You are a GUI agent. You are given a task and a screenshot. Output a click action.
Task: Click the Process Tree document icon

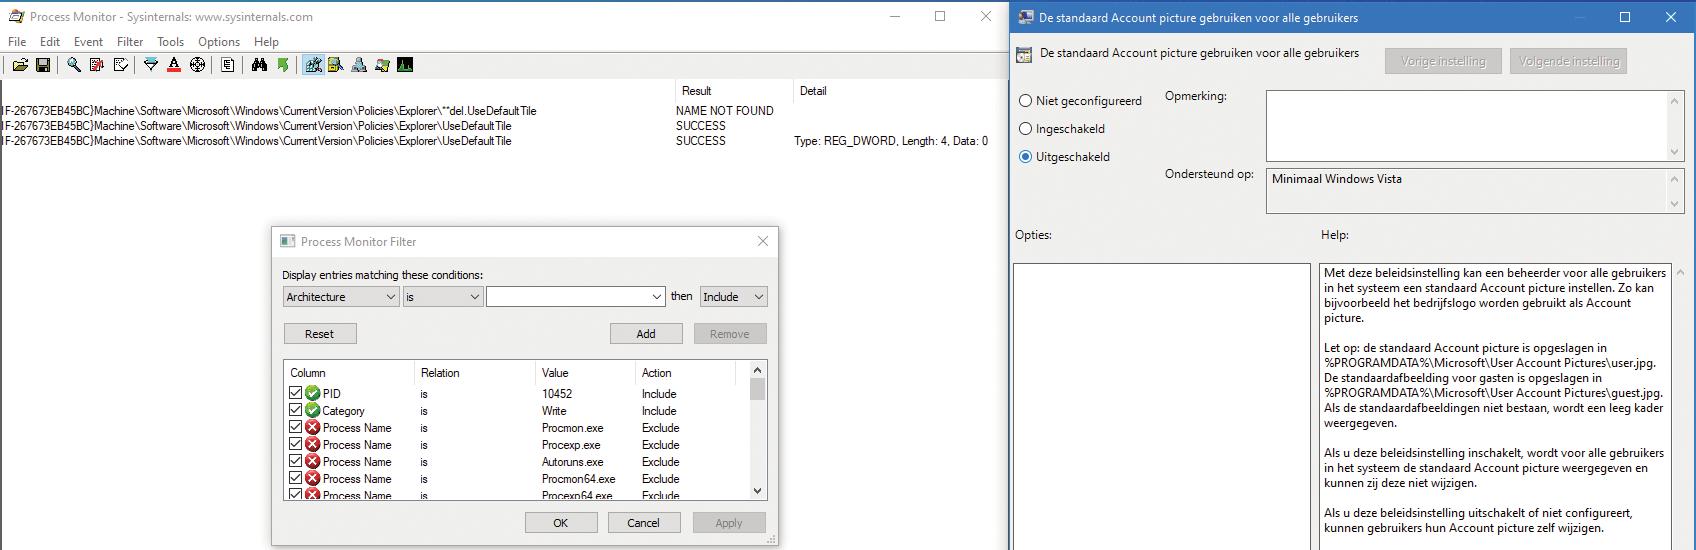point(228,65)
